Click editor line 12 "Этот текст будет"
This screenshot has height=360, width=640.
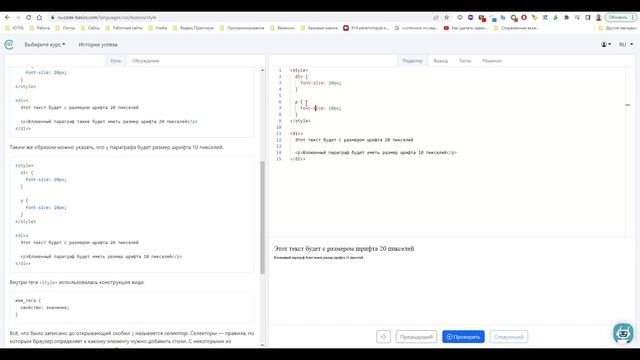pos(354,140)
